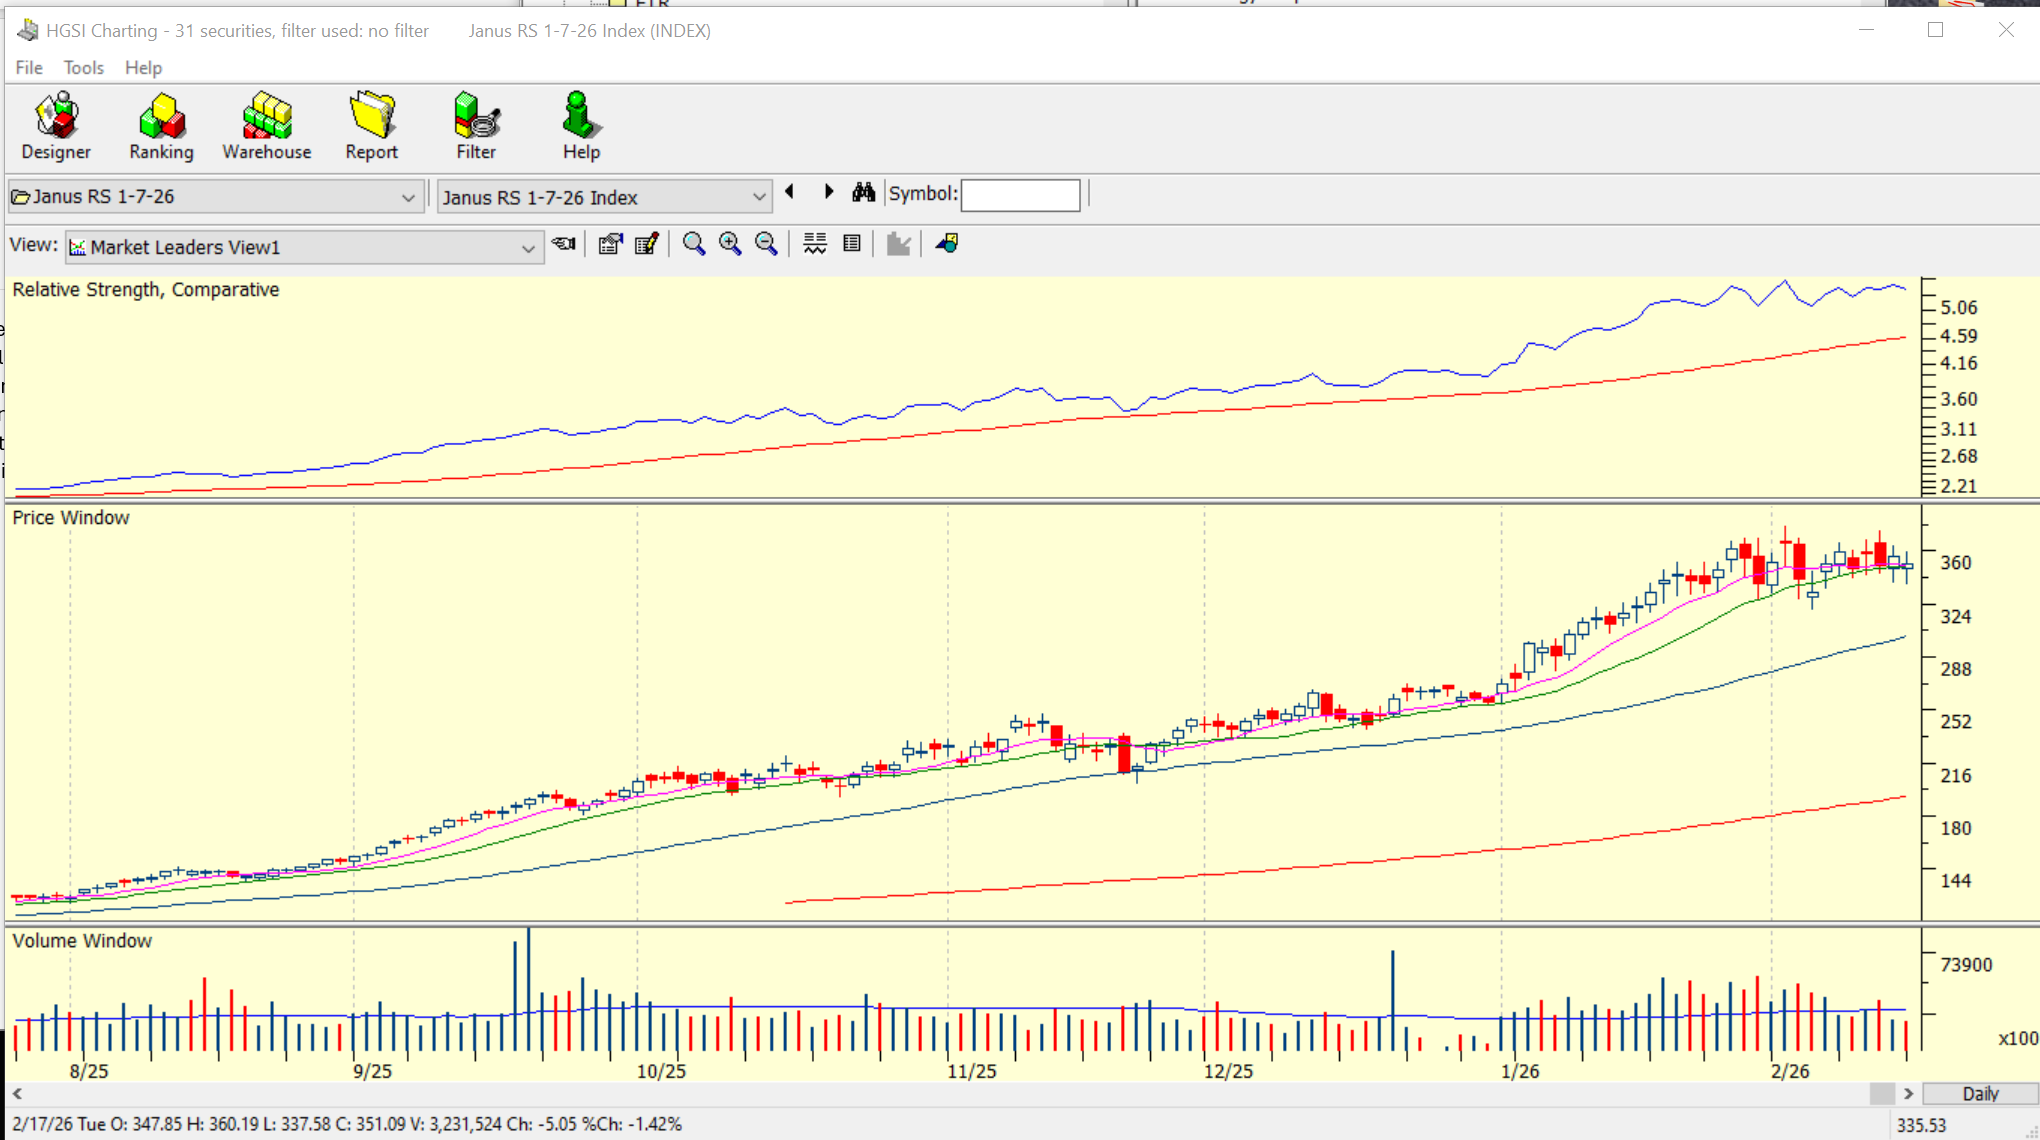The image size is (2040, 1140).
Task: Go to previous security arrow
Action: [x=790, y=192]
